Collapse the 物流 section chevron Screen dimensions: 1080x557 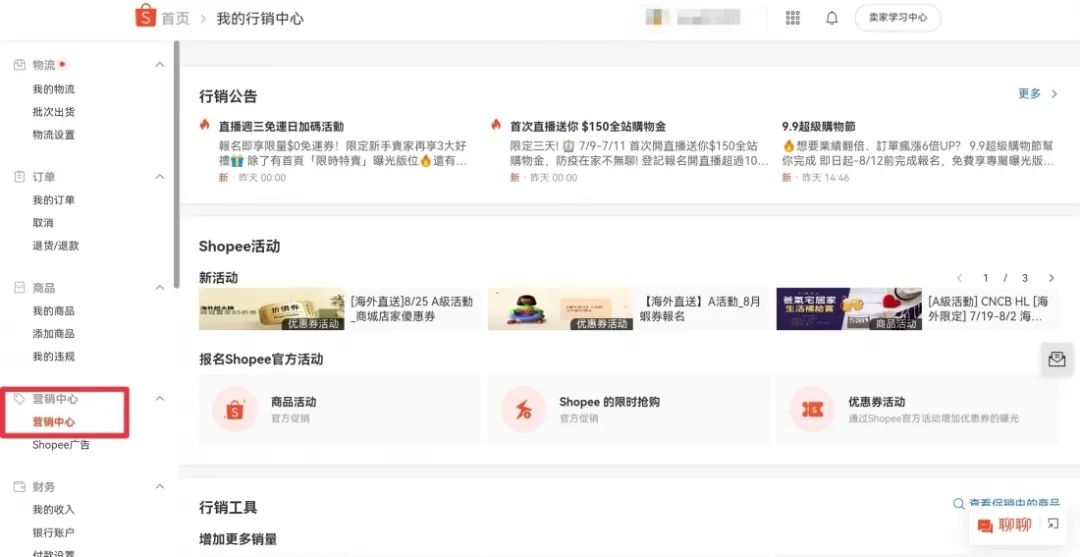point(160,65)
